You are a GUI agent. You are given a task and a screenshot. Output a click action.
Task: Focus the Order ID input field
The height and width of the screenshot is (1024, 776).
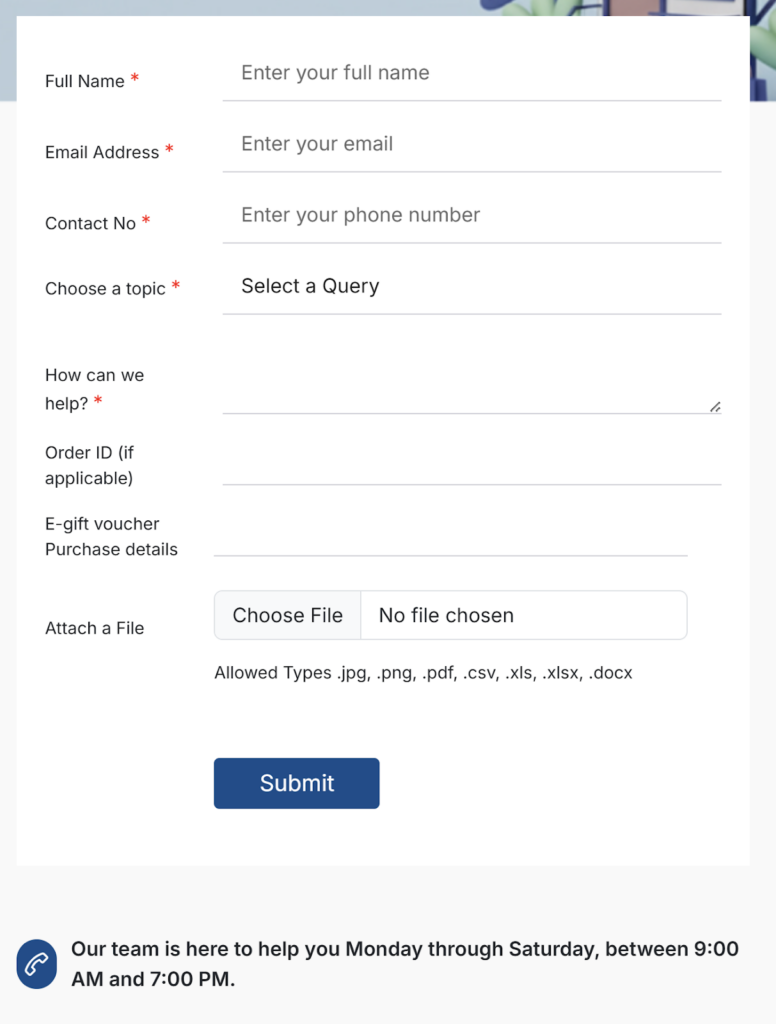pos(471,464)
